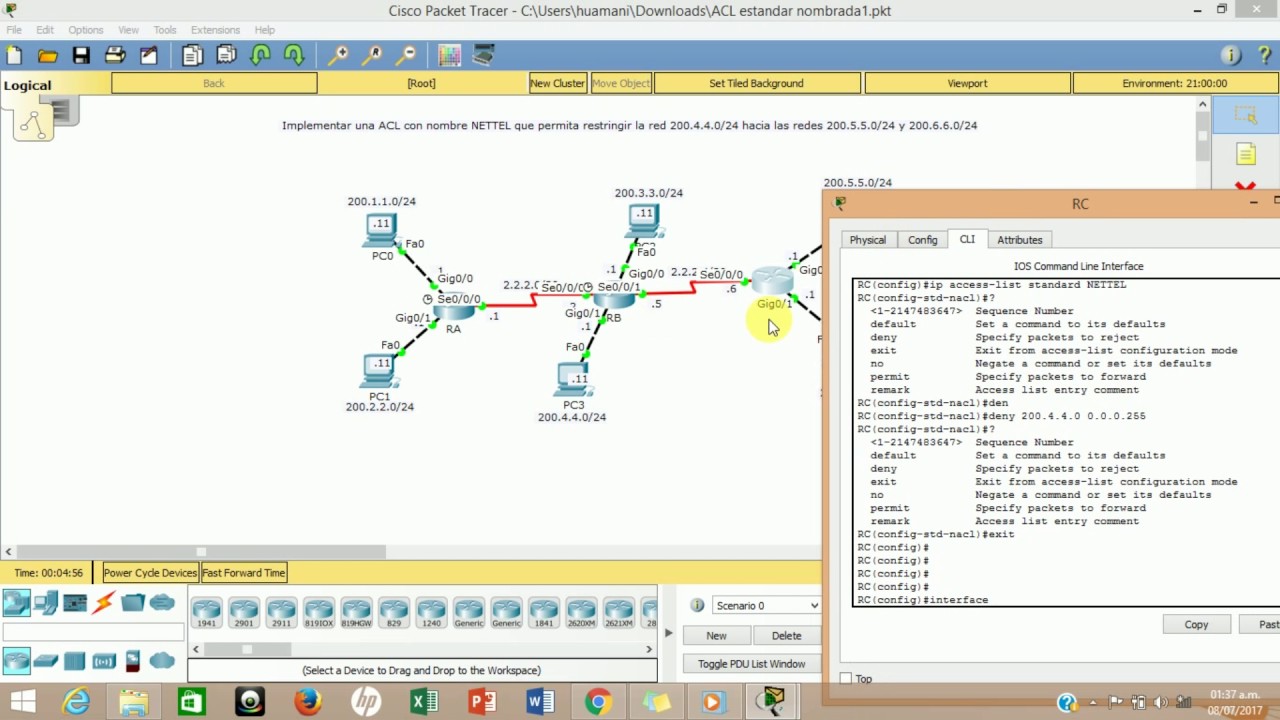Image resolution: width=1280 pixels, height=720 pixels.
Task: Select the Network Devices category icon
Action: click(17, 603)
